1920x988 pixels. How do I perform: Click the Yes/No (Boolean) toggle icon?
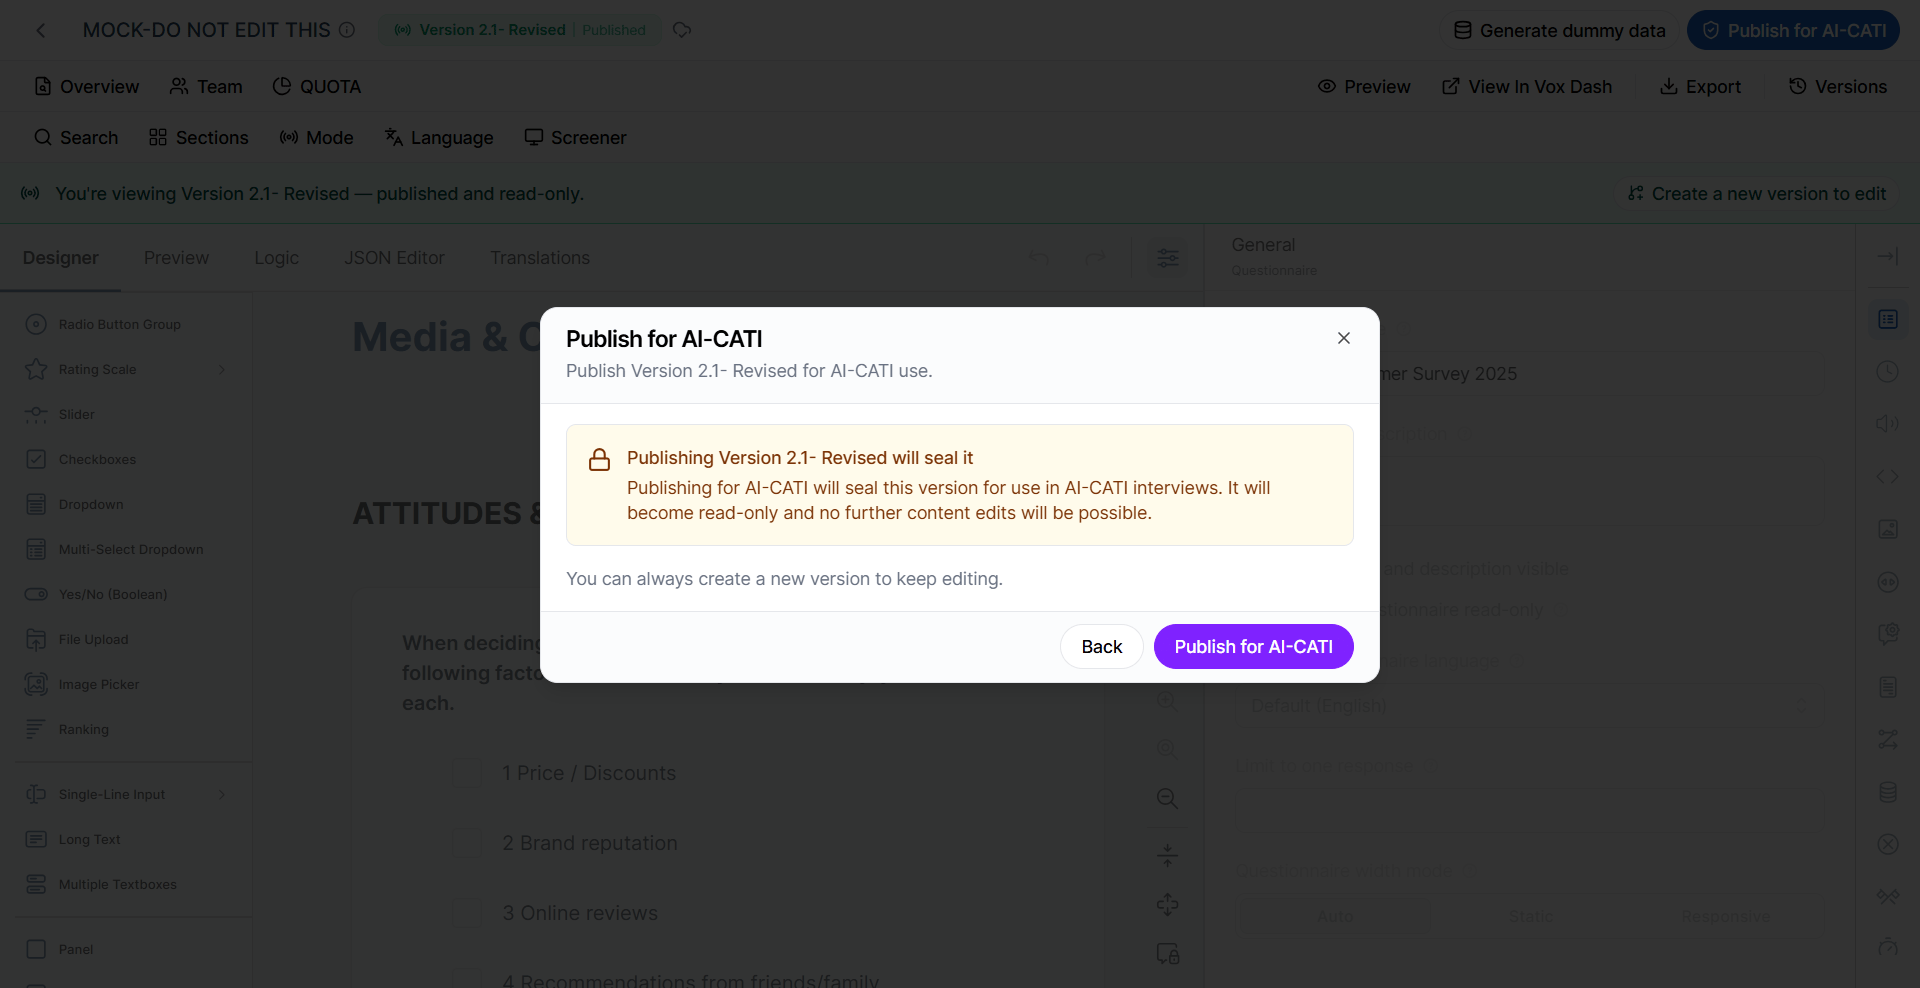click(x=36, y=594)
